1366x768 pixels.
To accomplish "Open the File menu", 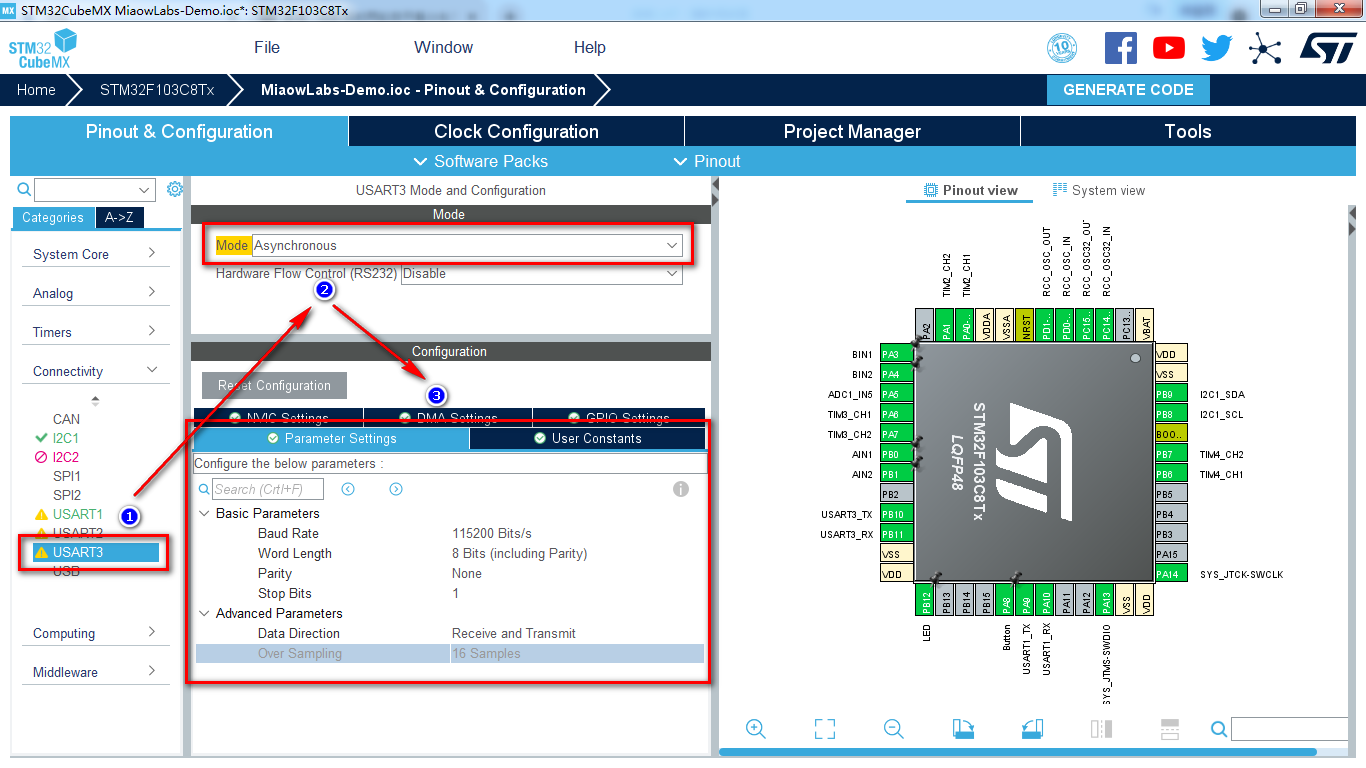I will pos(267,47).
